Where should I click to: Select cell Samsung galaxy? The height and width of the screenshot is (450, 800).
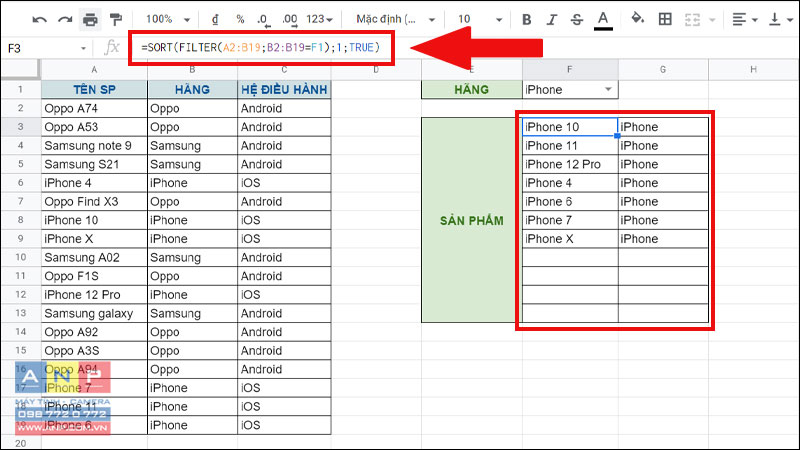click(94, 313)
